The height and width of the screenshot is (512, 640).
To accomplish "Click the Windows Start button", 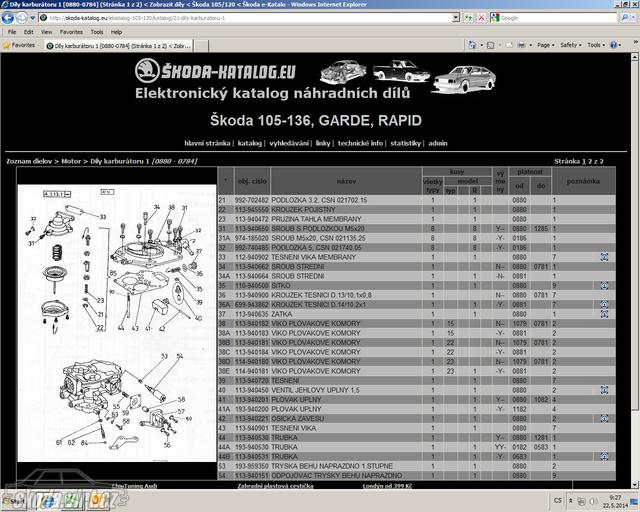I will click(13, 501).
